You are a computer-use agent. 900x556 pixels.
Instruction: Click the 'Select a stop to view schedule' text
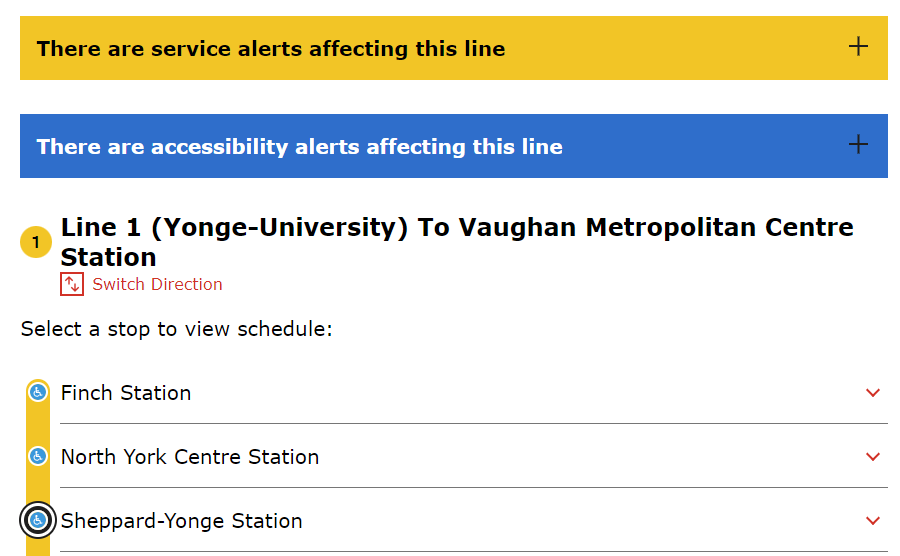coord(176,329)
